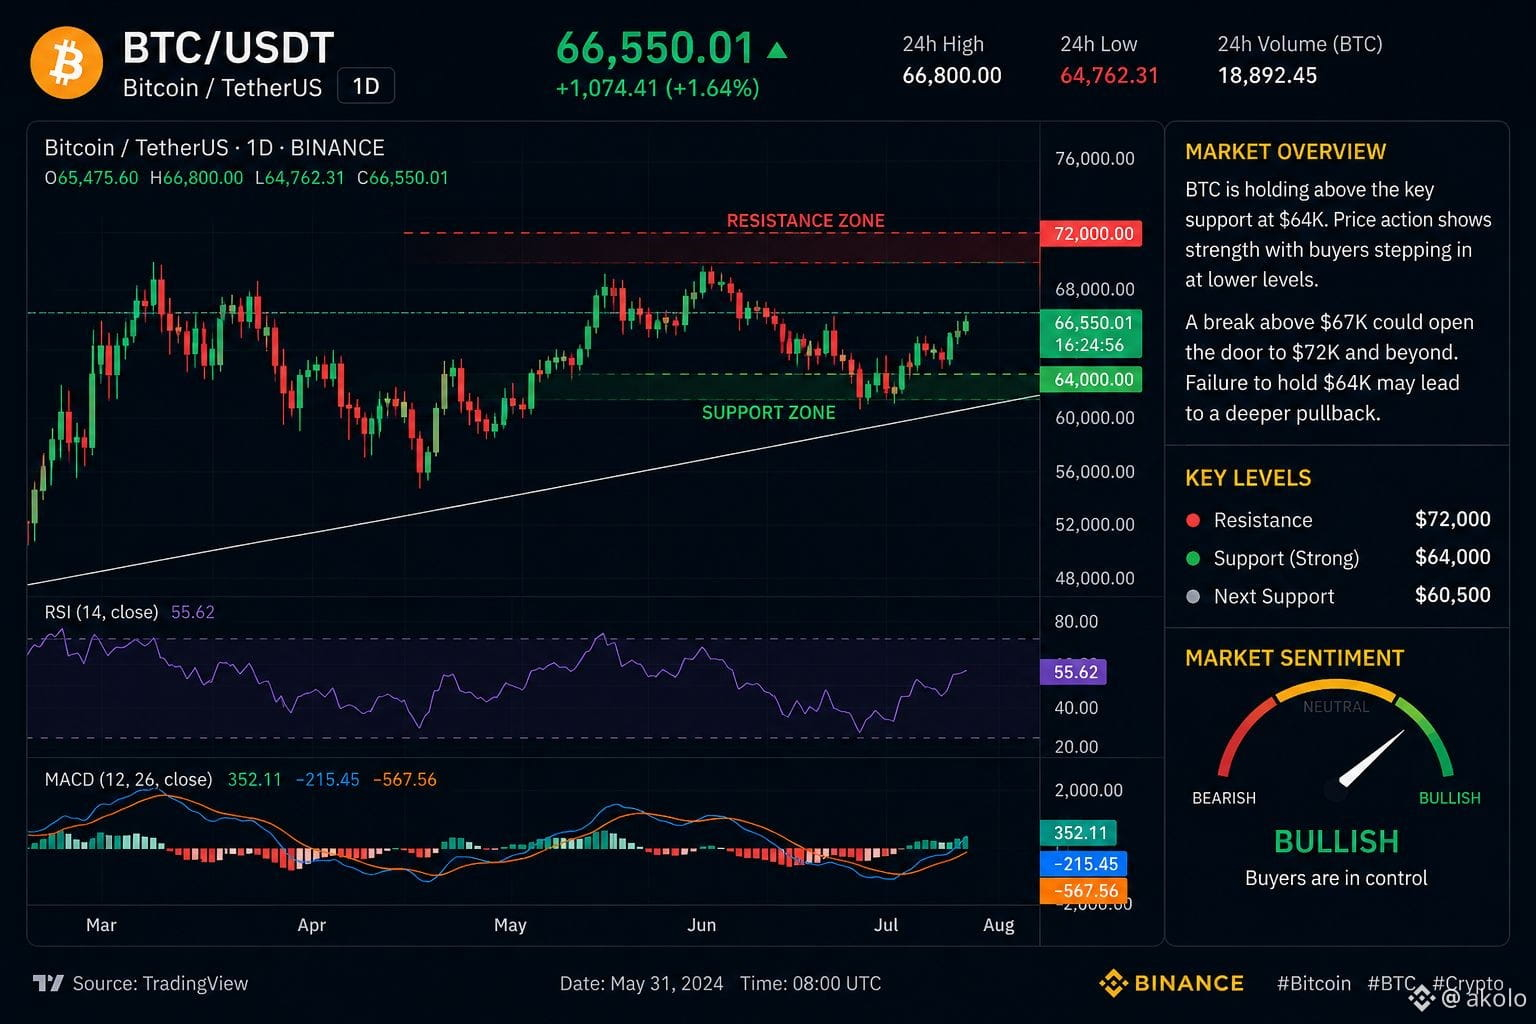Click the 52,000.00 price axis label

click(1095, 525)
